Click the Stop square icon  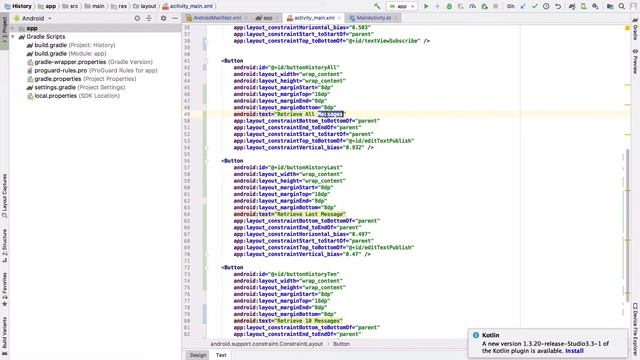pos(496,6)
